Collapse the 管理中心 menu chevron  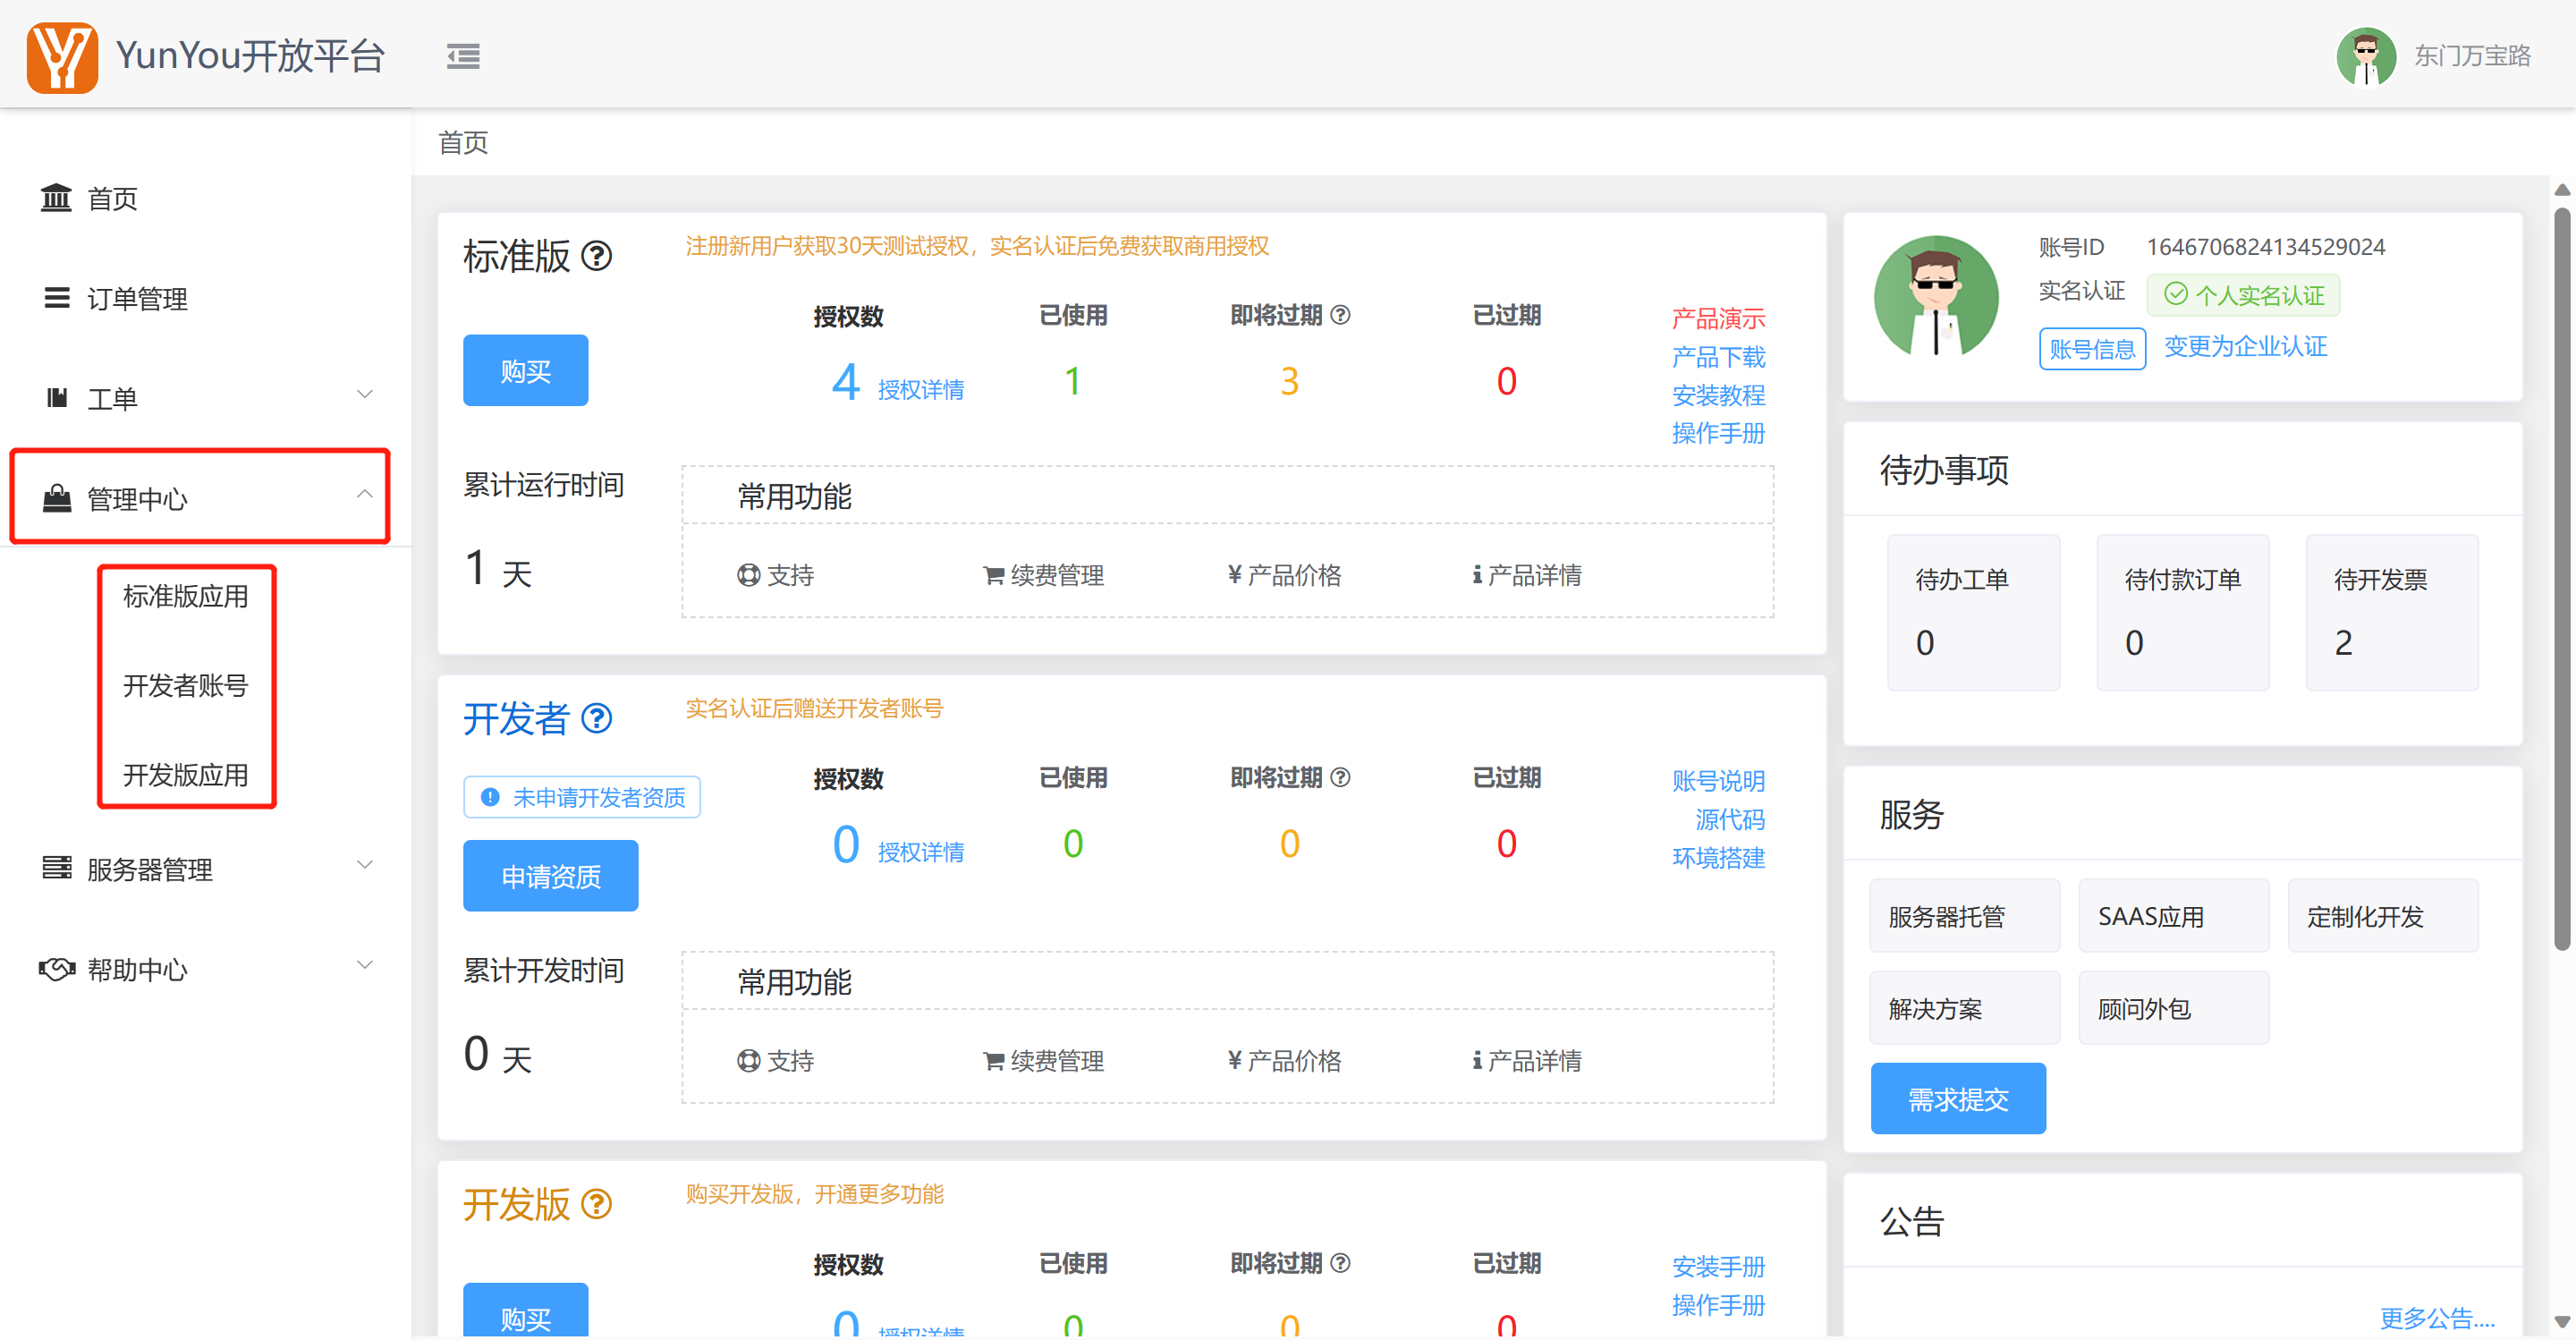365,494
